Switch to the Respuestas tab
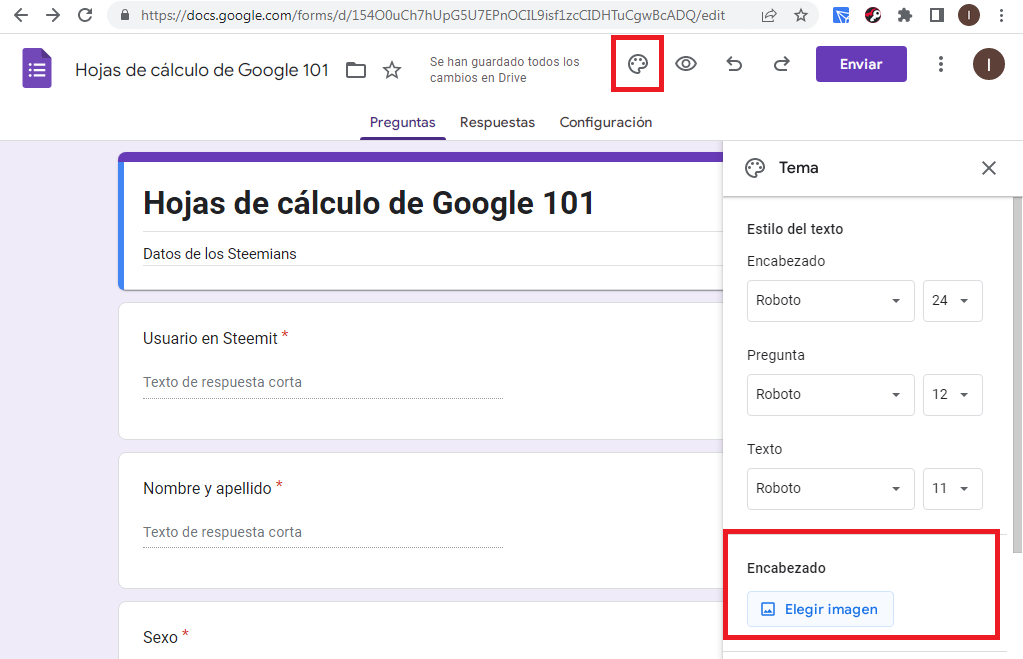This screenshot has height=659, width=1023. (x=497, y=122)
